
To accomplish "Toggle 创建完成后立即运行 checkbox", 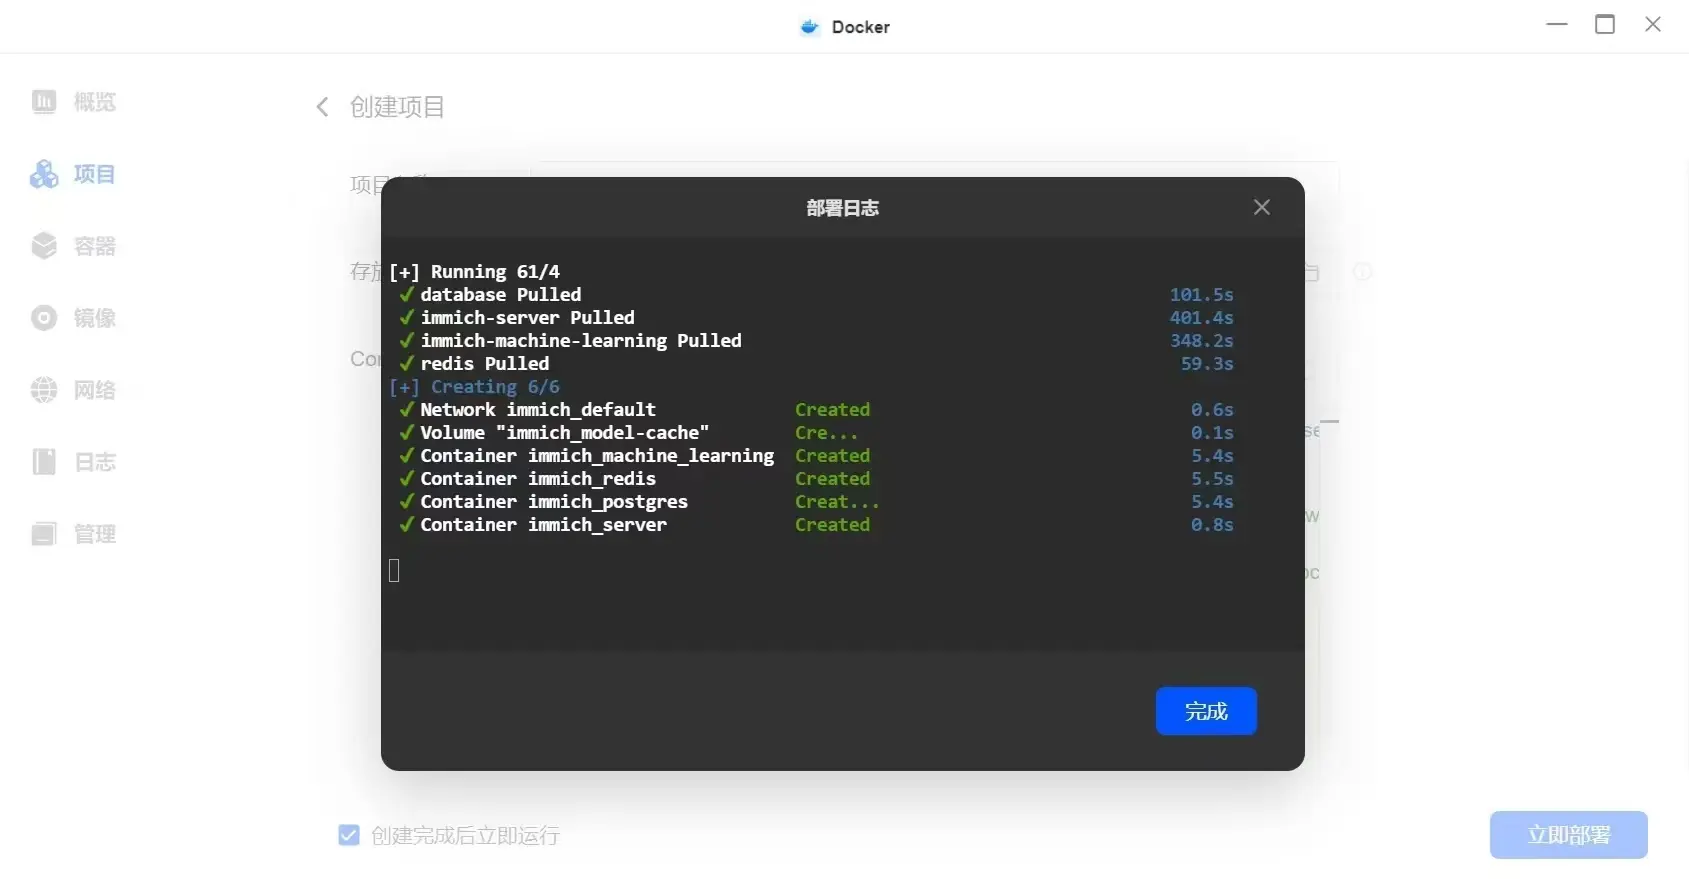I will tap(349, 835).
